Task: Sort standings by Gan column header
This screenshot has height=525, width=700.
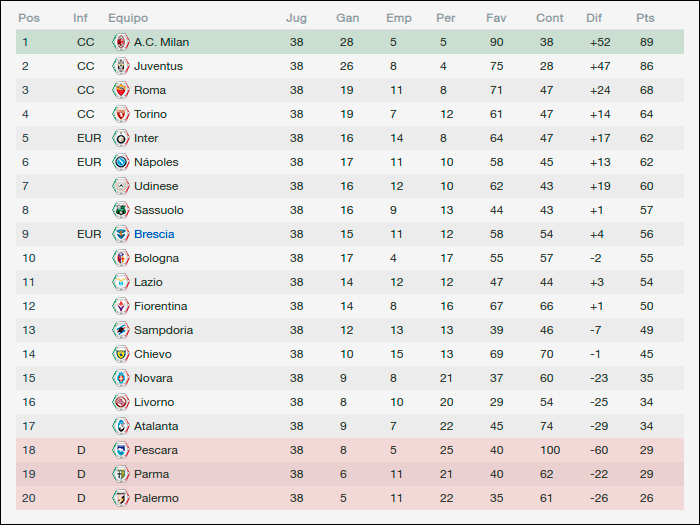Action: pyautogui.click(x=347, y=18)
